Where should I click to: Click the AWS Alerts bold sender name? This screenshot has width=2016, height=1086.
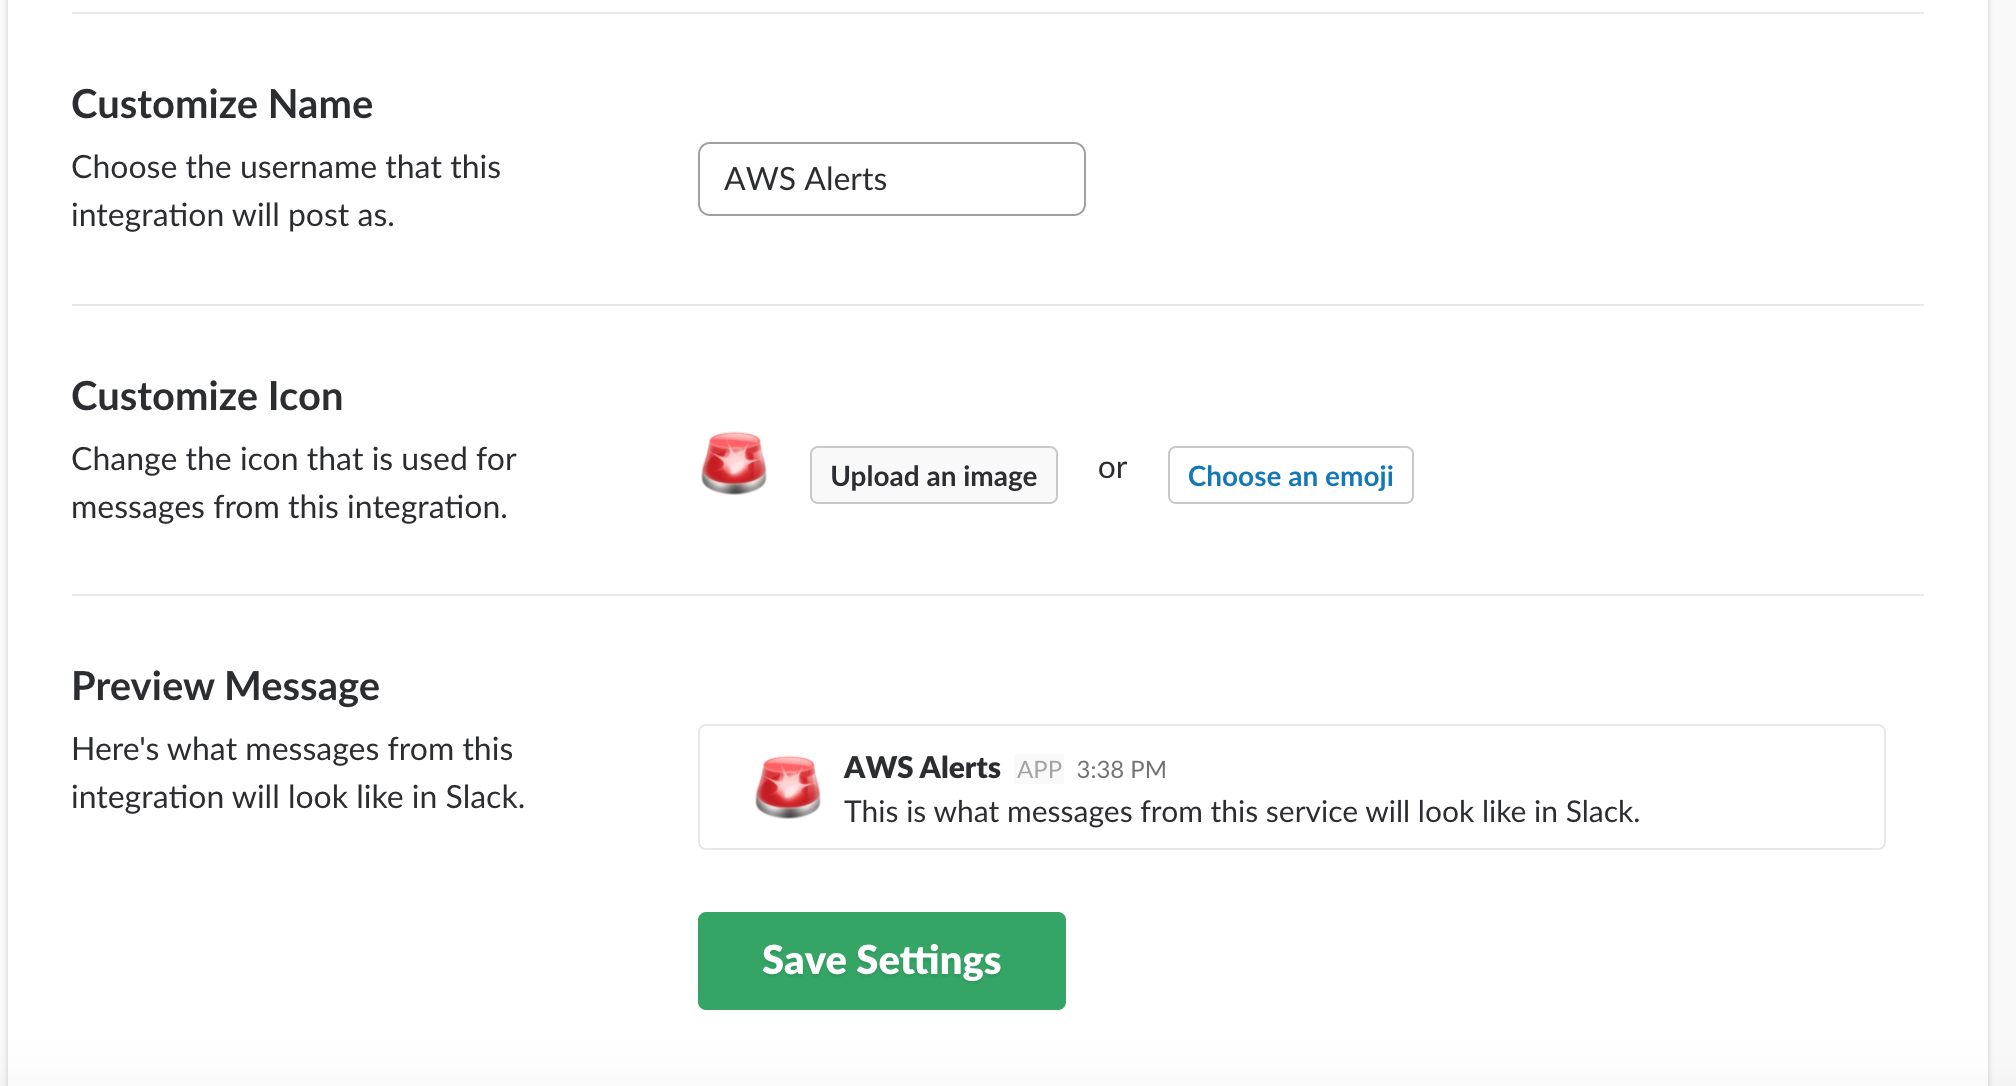[x=922, y=768]
